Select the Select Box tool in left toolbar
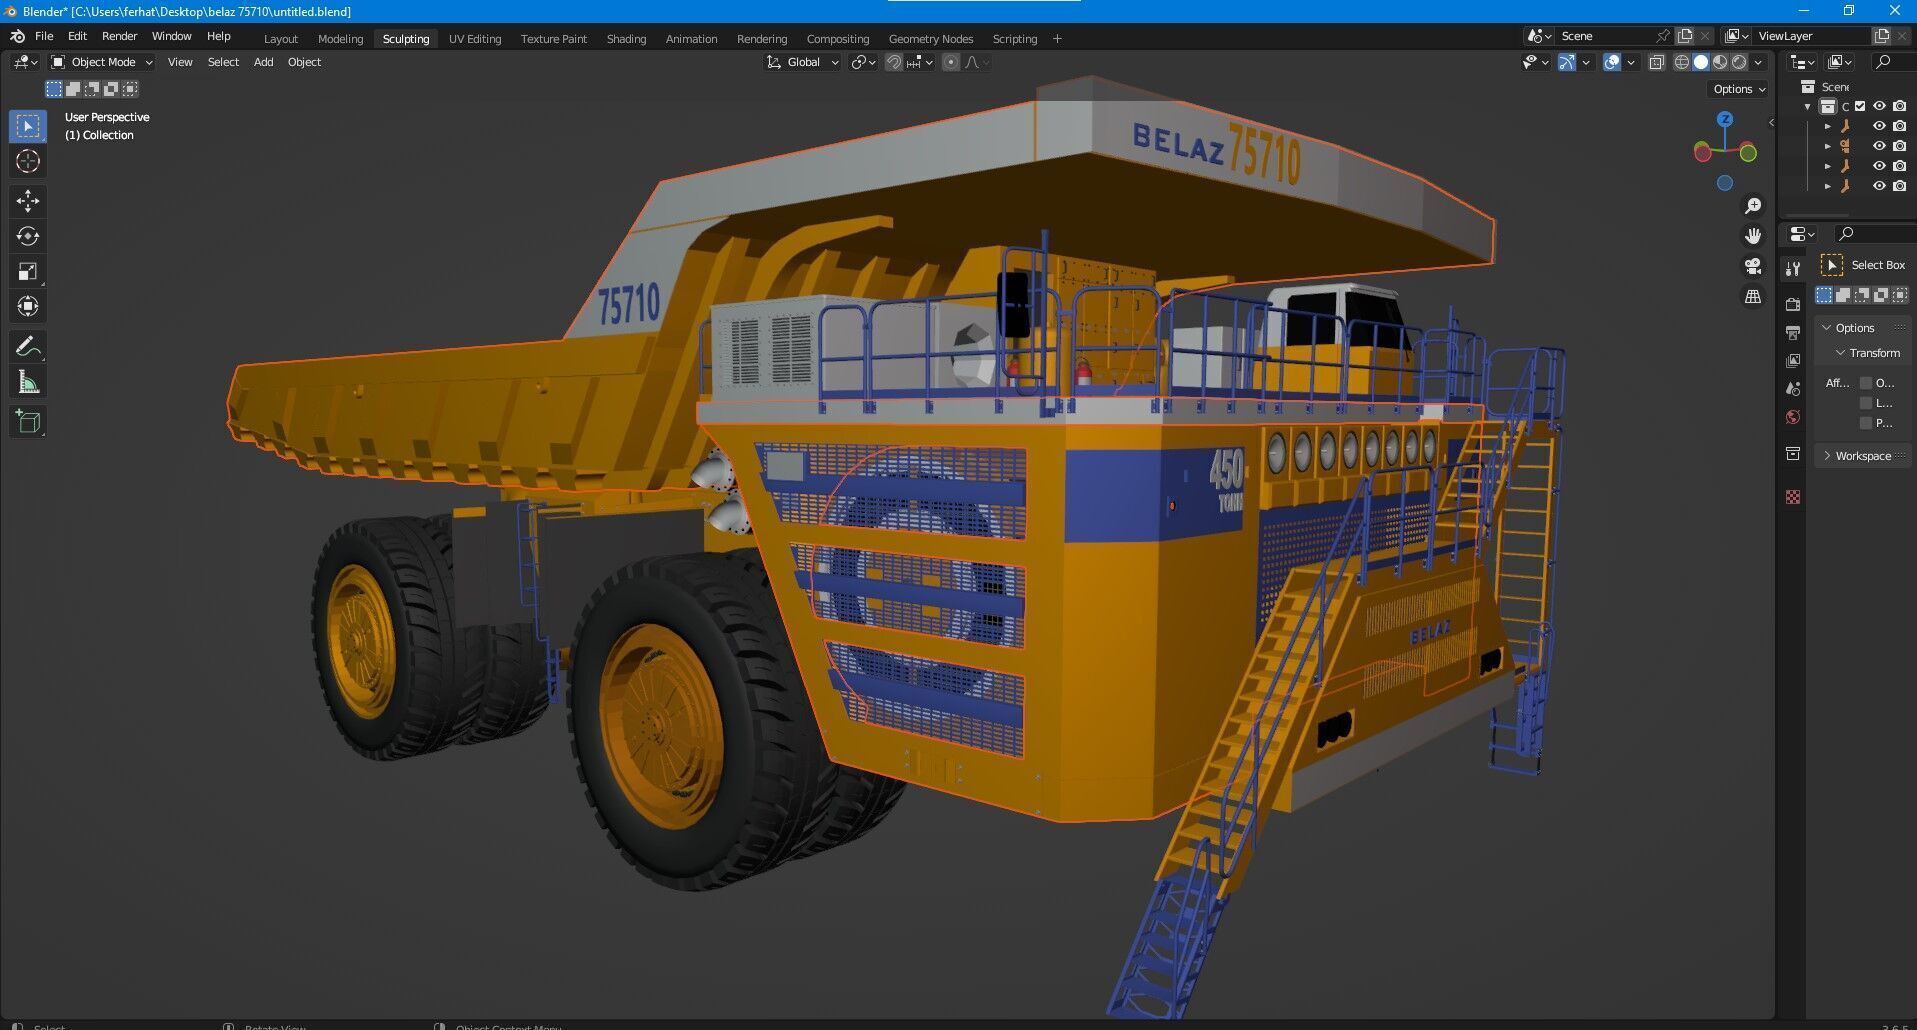The image size is (1917, 1030). pos(28,126)
